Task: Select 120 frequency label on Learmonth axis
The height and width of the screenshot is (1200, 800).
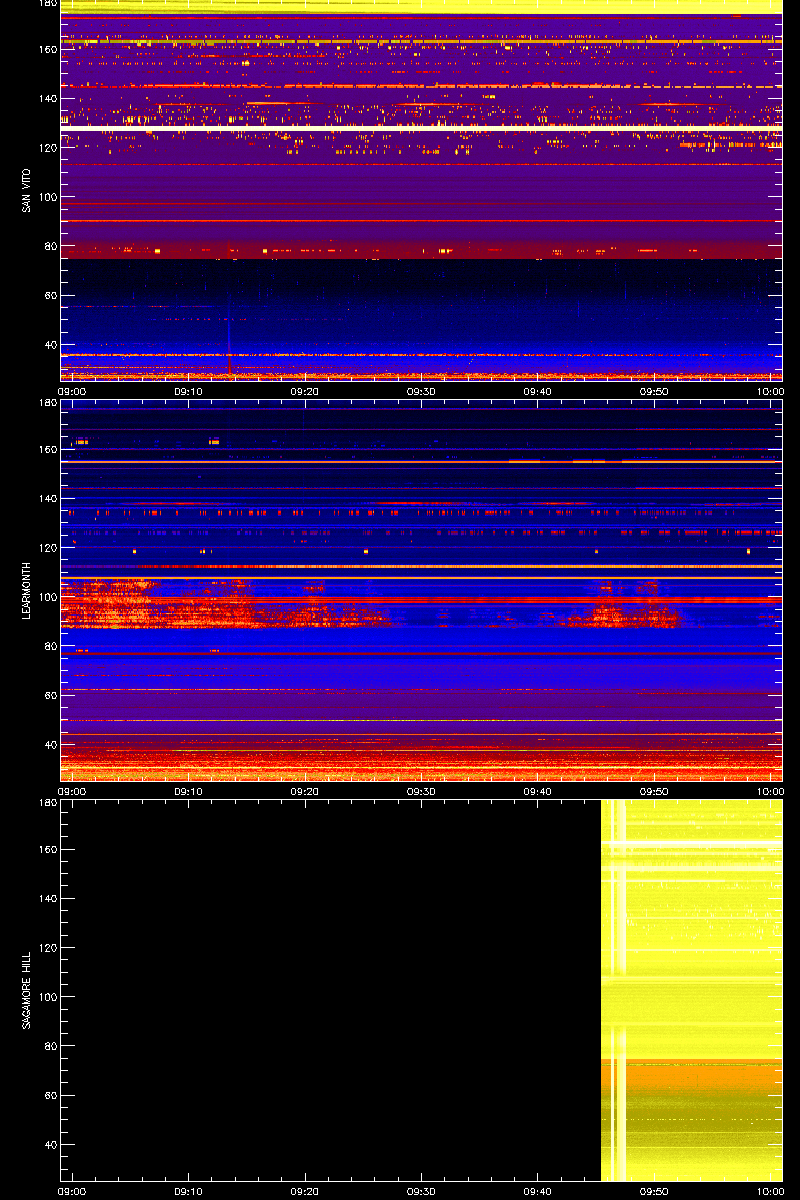Action: [x=47, y=547]
